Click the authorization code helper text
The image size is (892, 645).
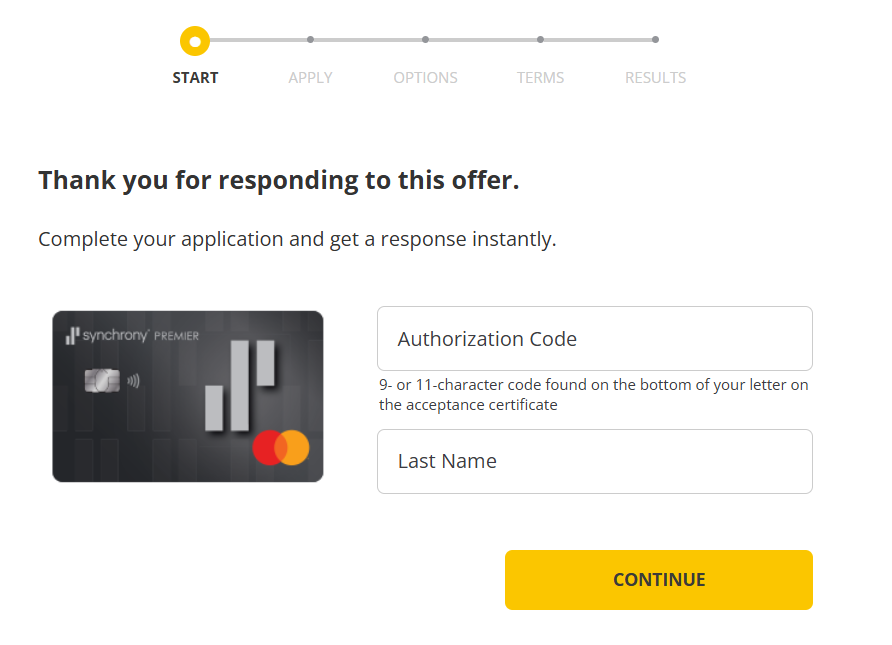tap(594, 395)
